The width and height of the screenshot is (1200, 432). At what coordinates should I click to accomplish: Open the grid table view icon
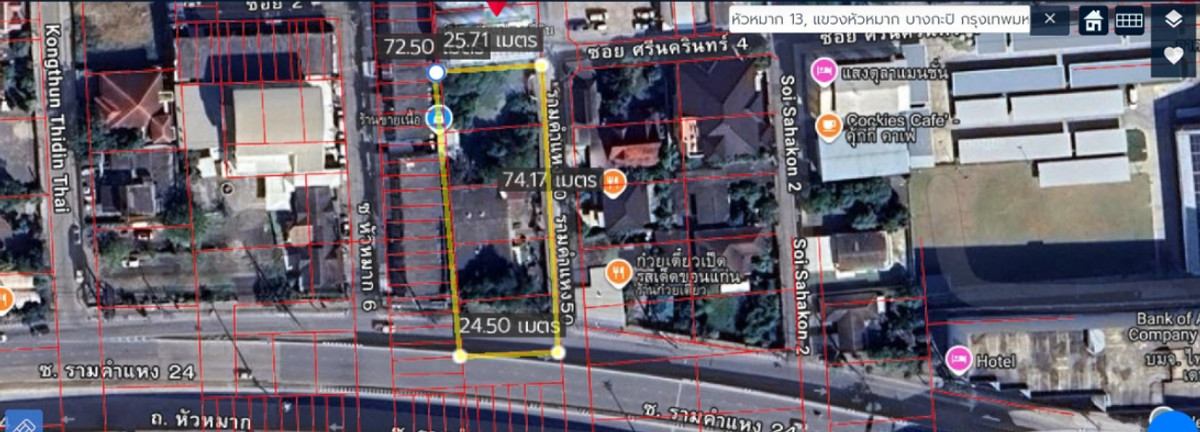1129,20
